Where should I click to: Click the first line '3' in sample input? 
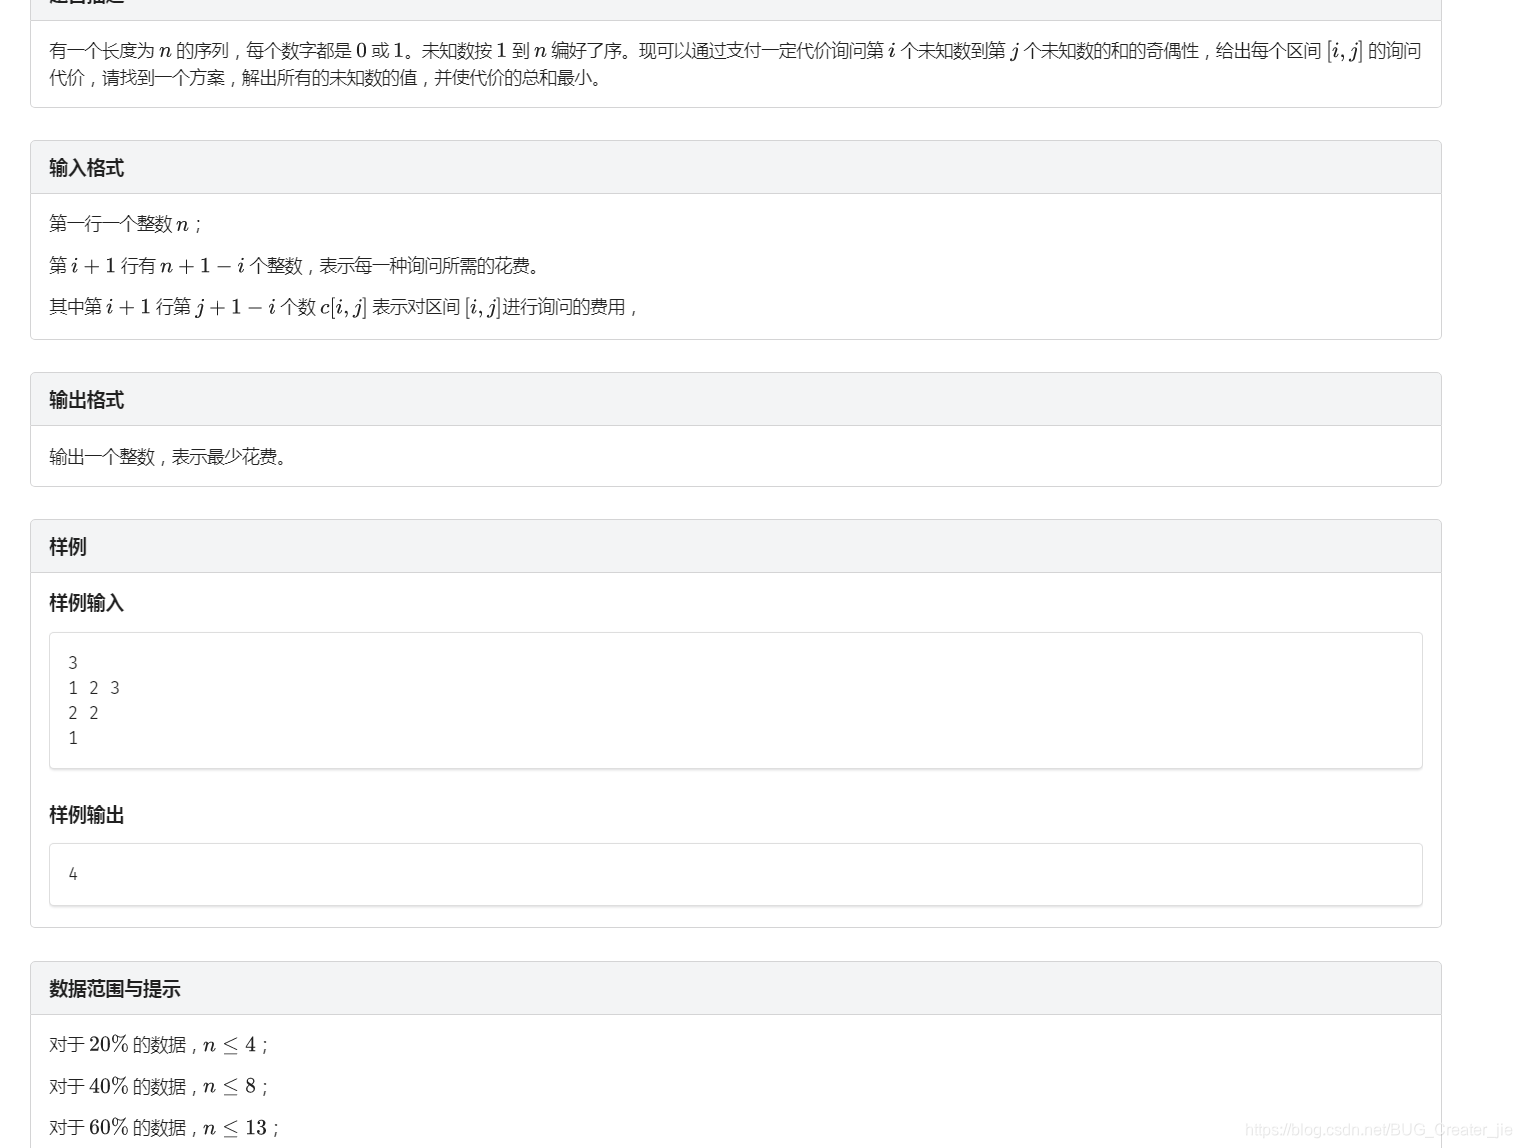pyautogui.click(x=73, y=662)
